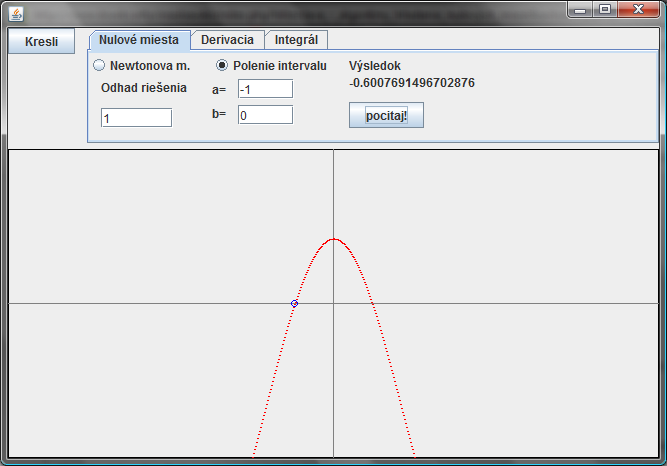Focus the Odhad riešenia input field
This screenshot has height=466, width=667.
137,118
